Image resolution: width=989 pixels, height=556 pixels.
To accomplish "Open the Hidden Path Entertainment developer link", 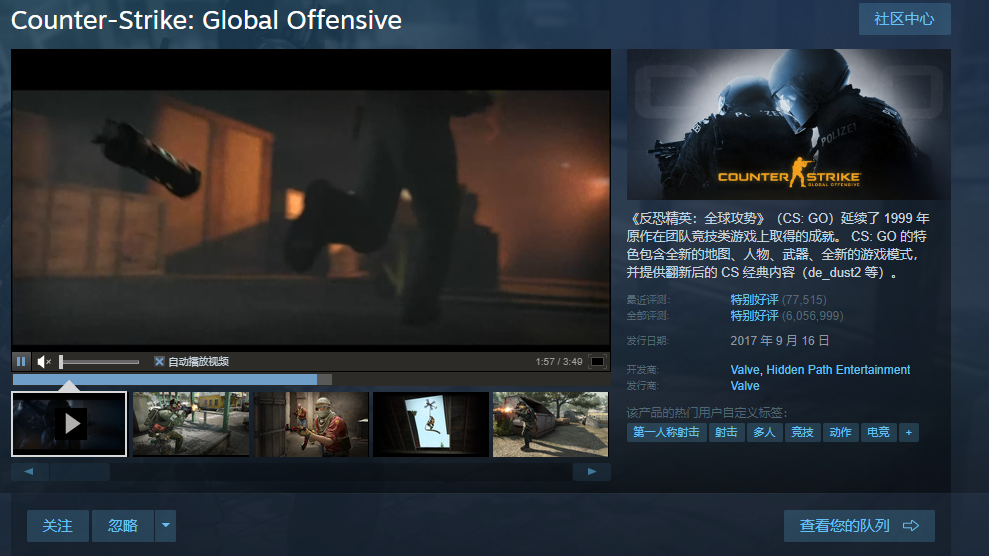I will [838, 369].
